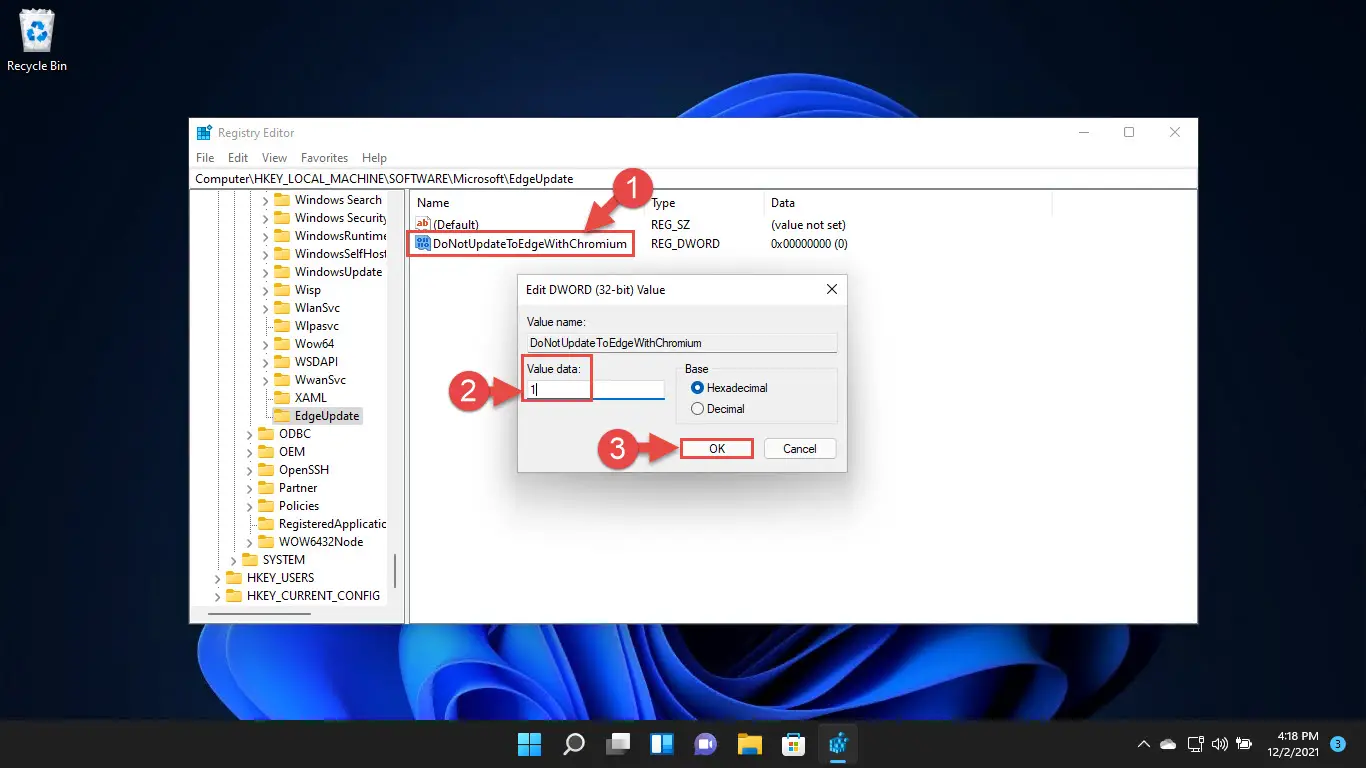Expand the Wisp key

click(x=265, y=290)
